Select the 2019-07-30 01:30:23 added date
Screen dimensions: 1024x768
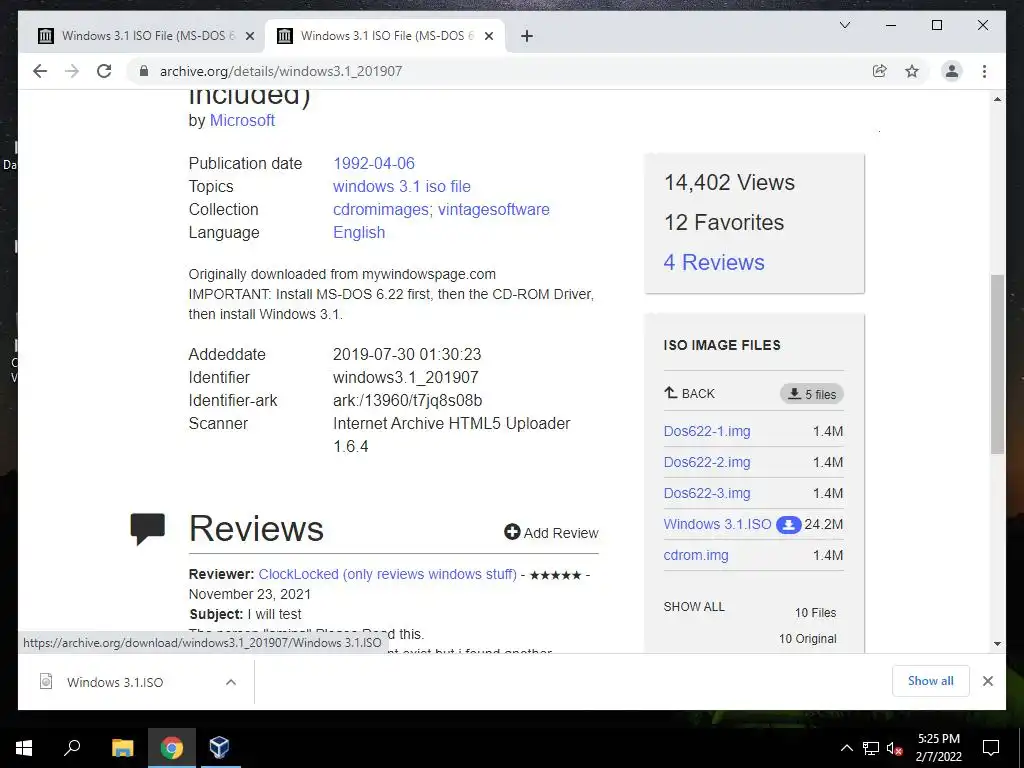[x=407, y=355]
